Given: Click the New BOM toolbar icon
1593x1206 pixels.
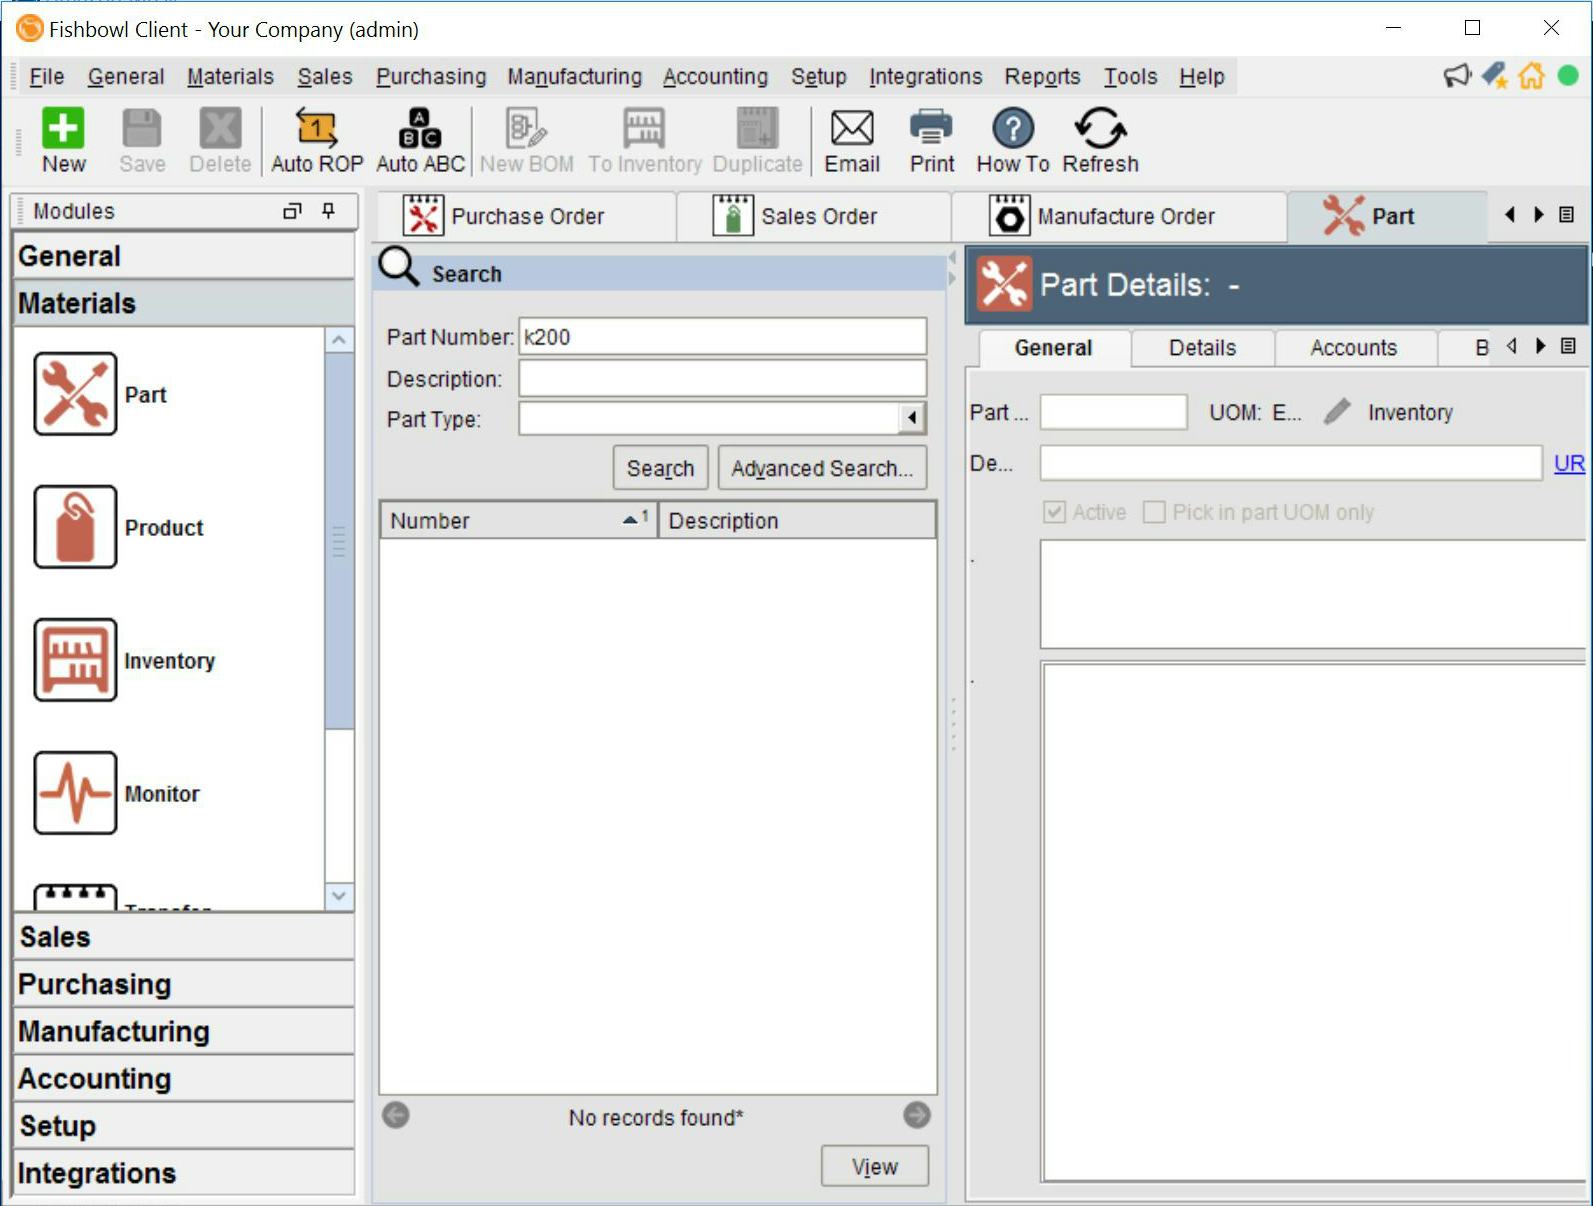Looking at the screenshot, I should click(x=527, y=140).
